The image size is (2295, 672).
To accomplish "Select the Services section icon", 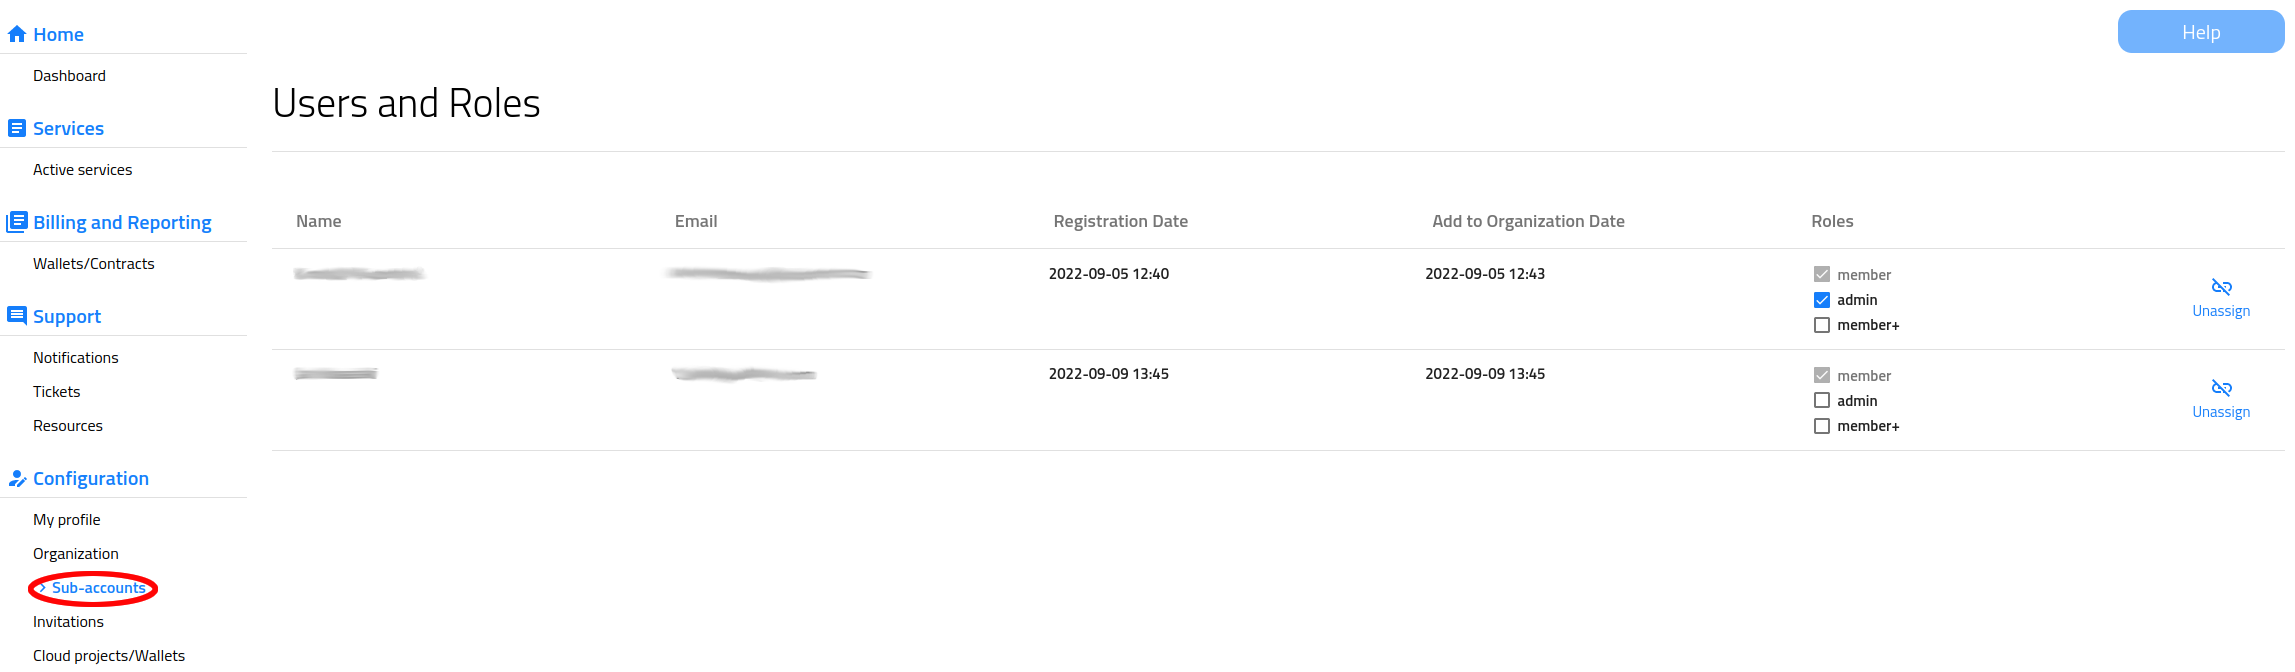I will pyautogui.click(x=16, y=127).
